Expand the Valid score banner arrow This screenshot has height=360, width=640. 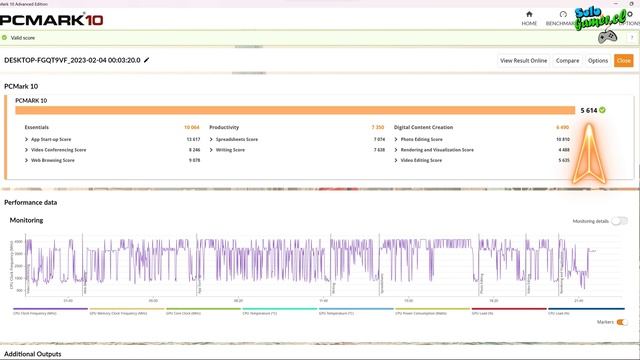(x=632, y=37)
